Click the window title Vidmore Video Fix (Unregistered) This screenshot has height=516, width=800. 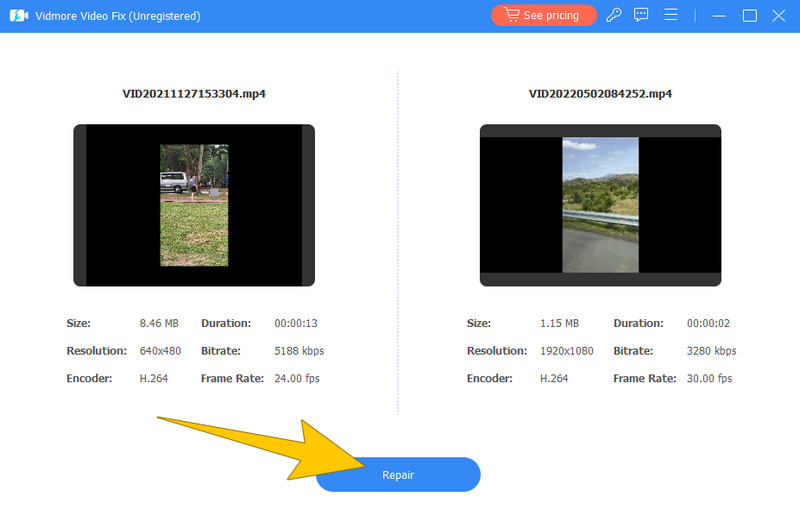coord(118,16)
